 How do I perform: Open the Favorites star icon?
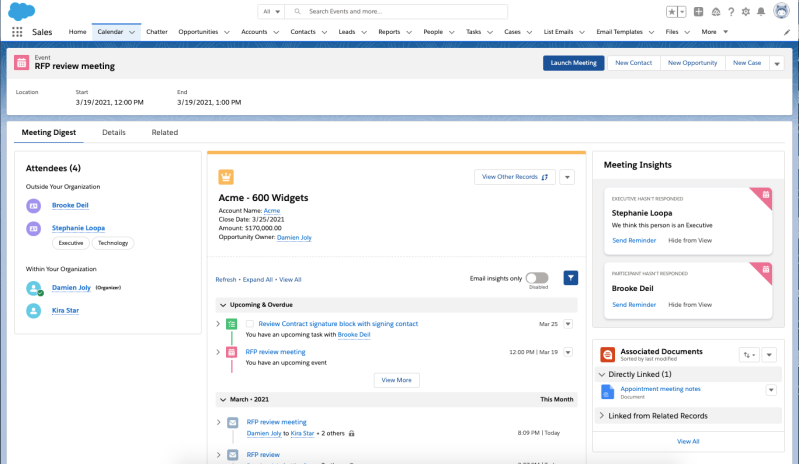pyautogui.click(x=672, y=12)
